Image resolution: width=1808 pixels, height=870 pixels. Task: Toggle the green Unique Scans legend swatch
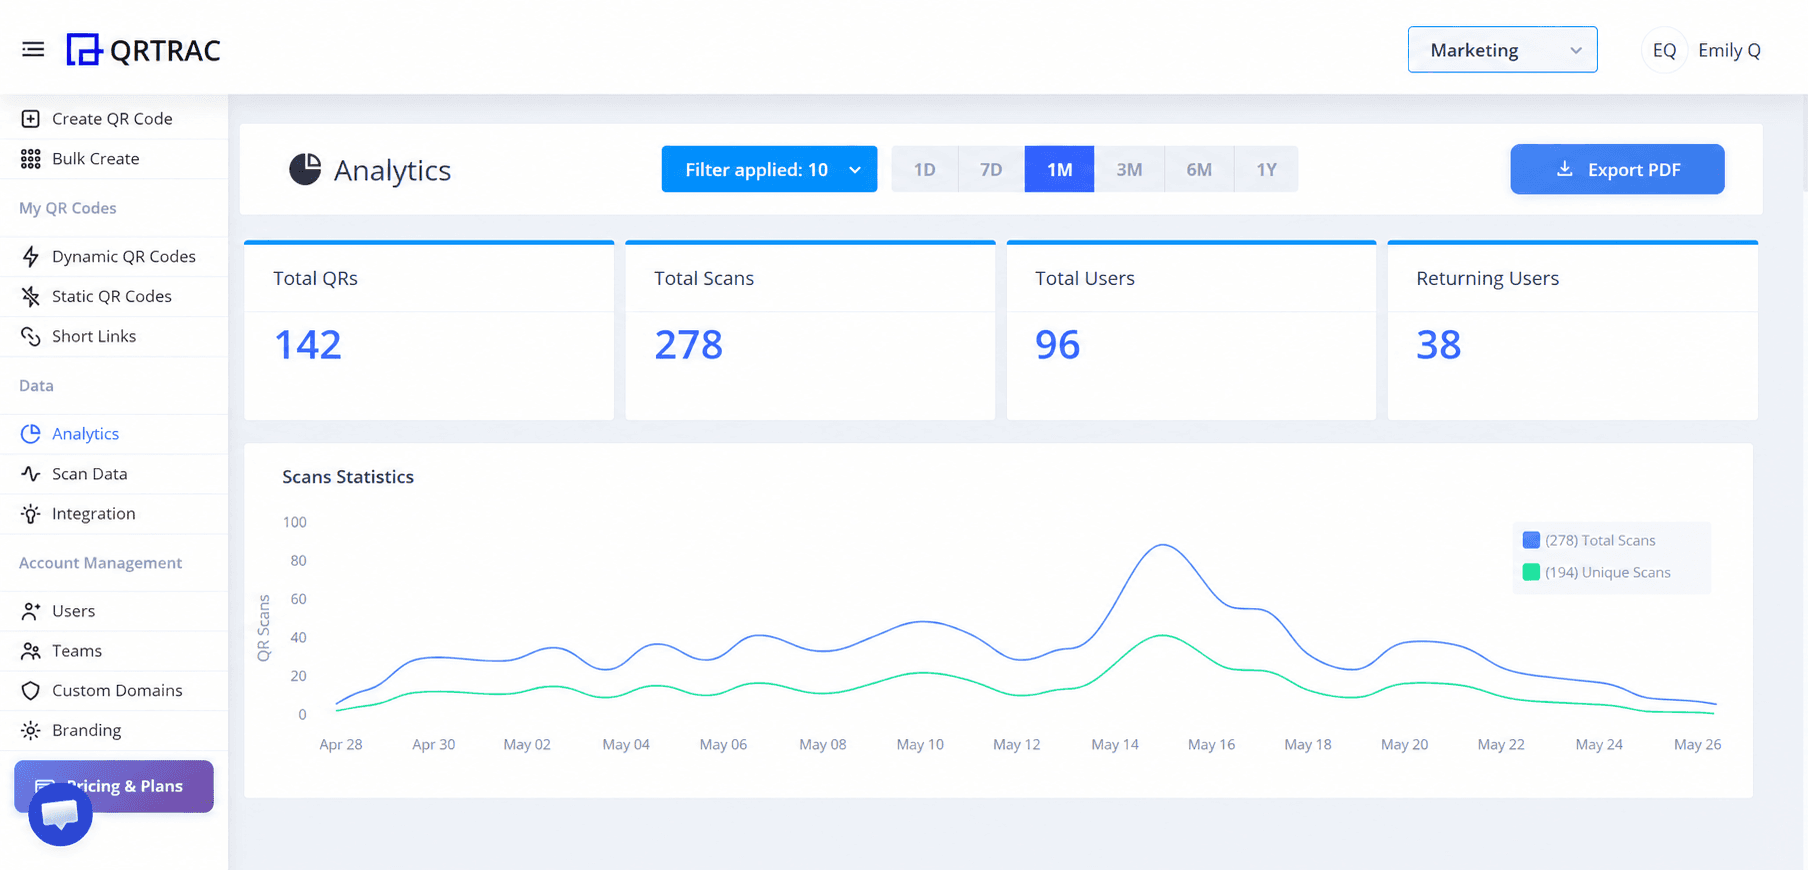click(1531, 572)
